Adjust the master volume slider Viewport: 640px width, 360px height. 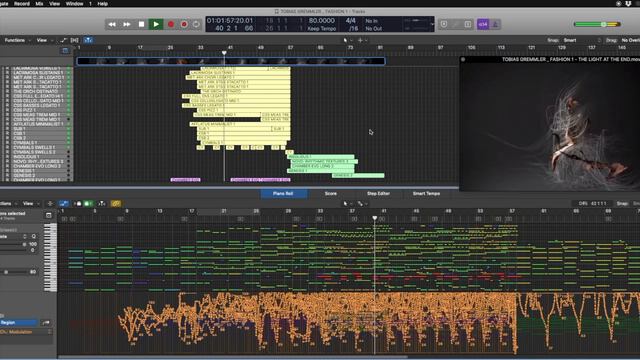[597, 24]
